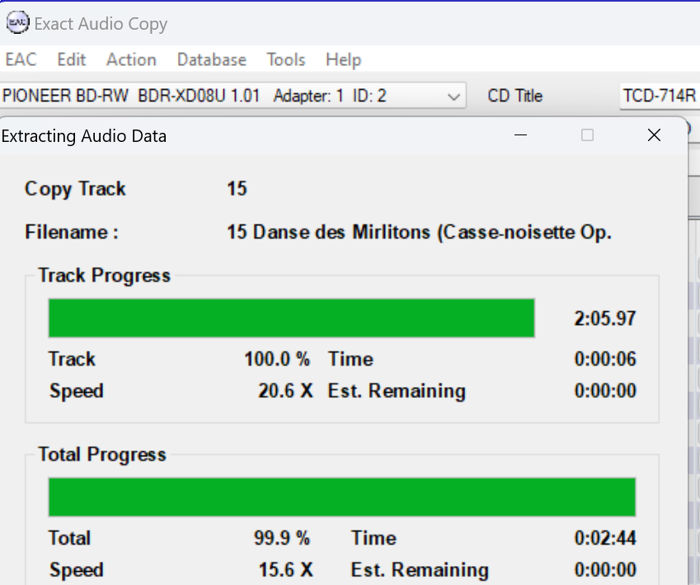Click the total time 0:02:44

click(605, 538)
